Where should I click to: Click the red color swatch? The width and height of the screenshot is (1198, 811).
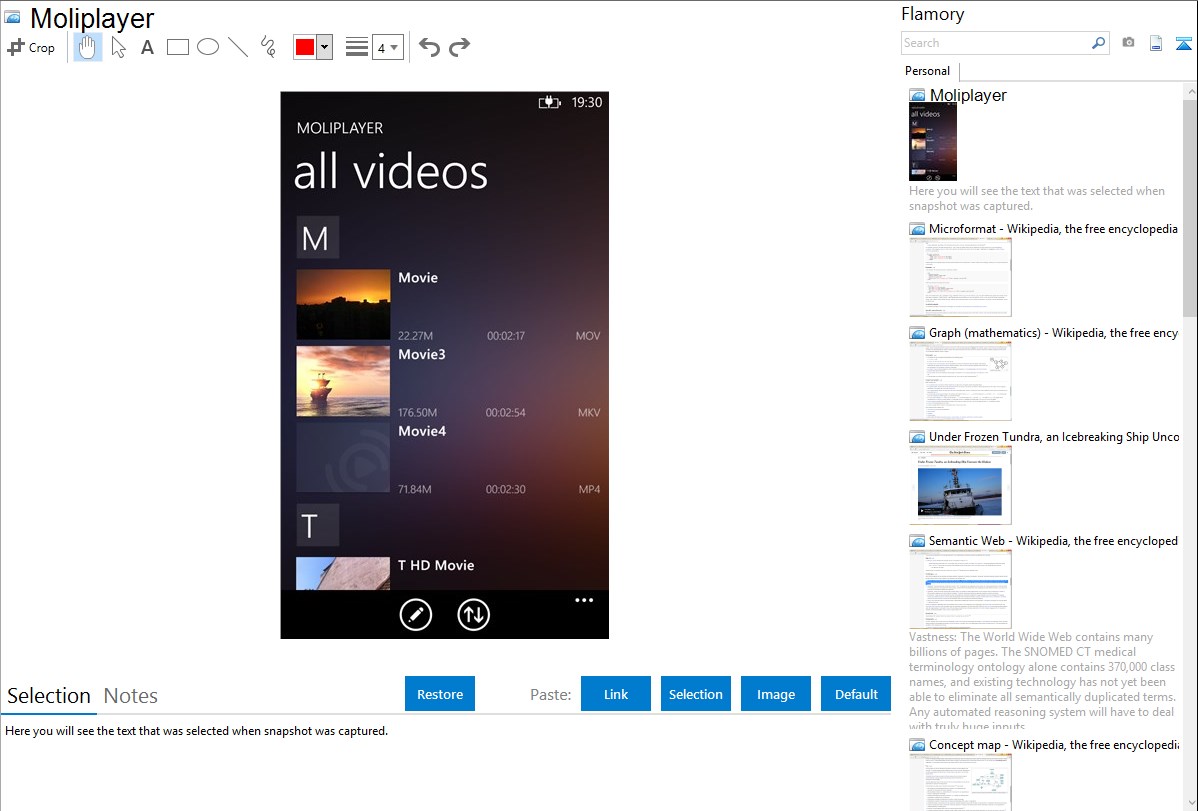click(305, 47)
